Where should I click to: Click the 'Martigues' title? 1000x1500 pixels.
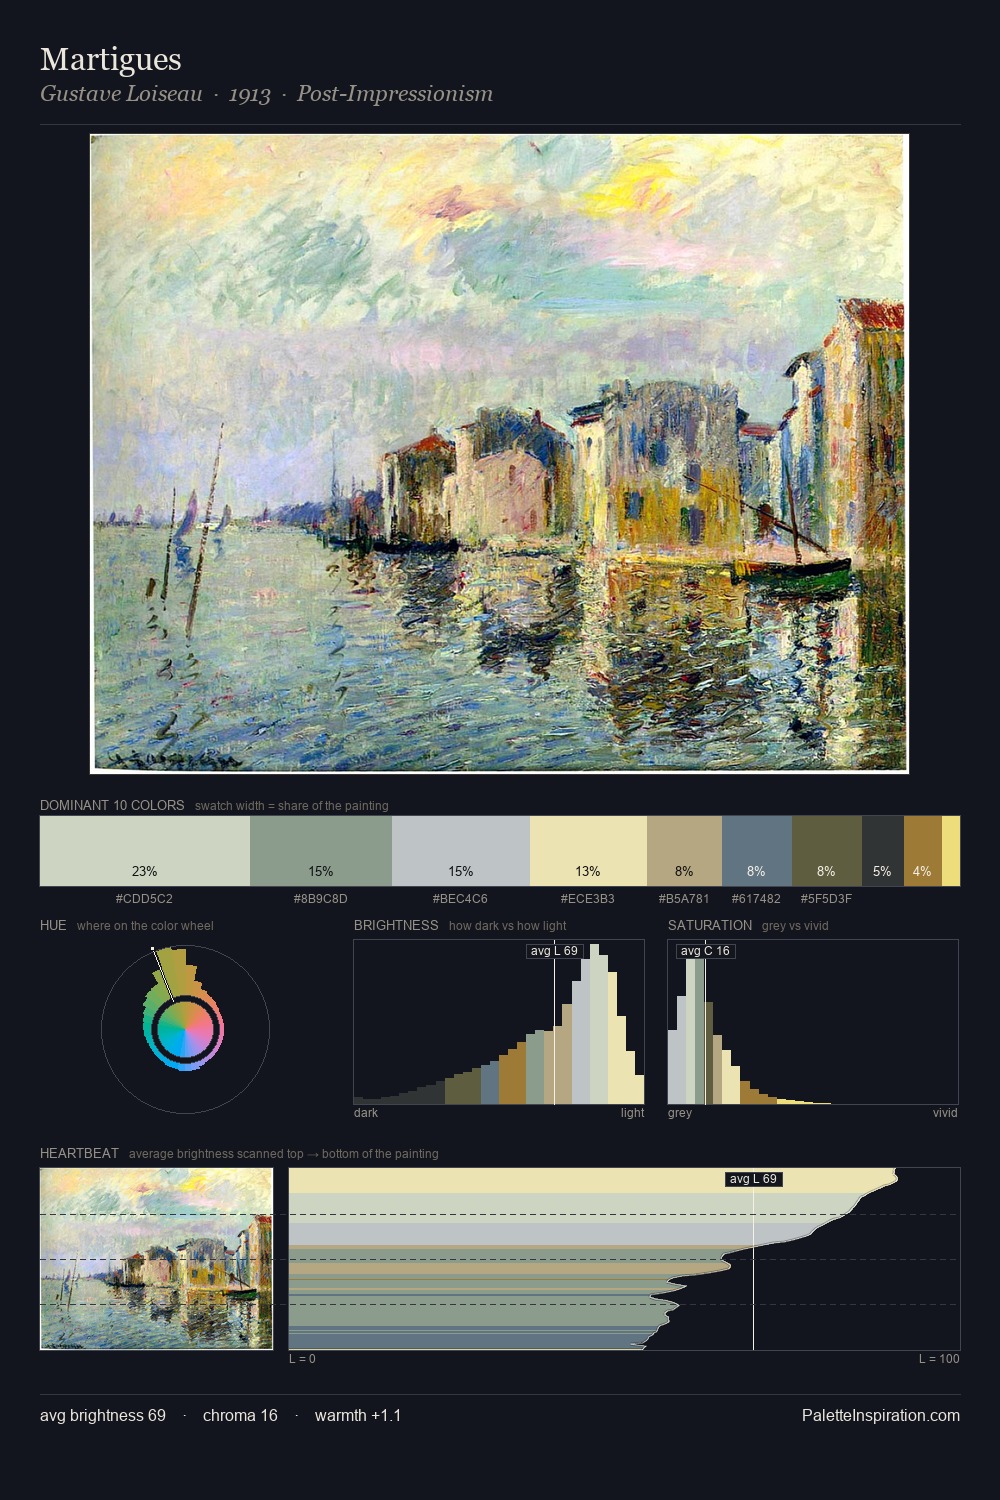pos(111,59)
